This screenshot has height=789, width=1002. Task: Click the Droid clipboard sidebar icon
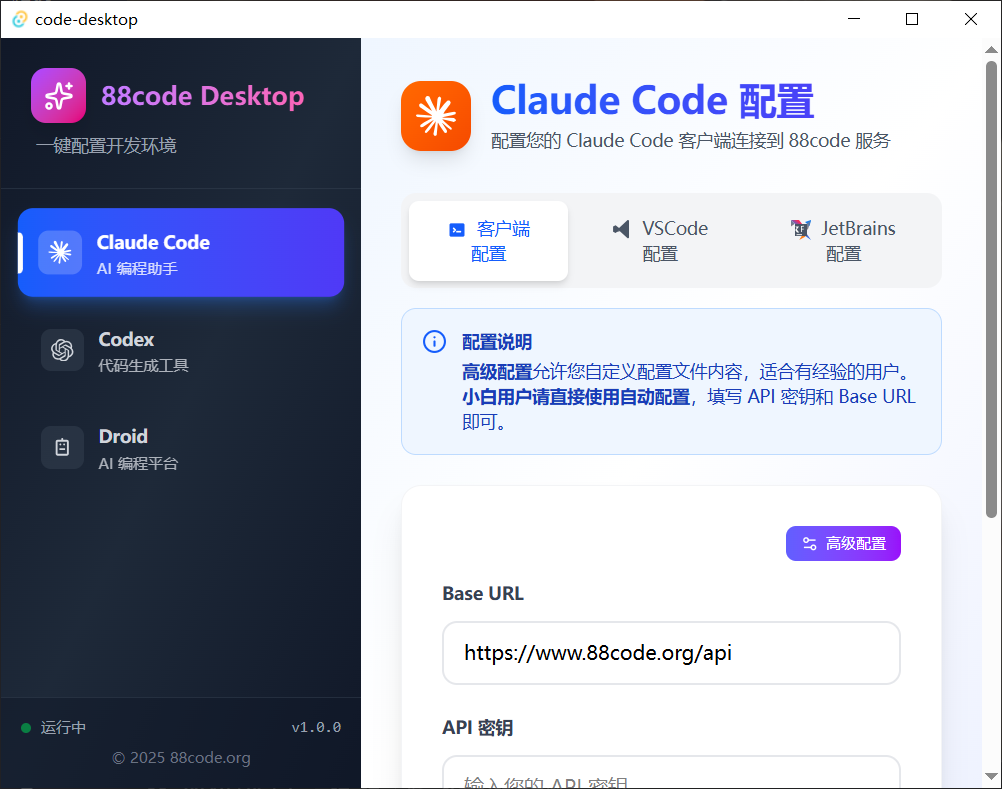tap(62, 448)
